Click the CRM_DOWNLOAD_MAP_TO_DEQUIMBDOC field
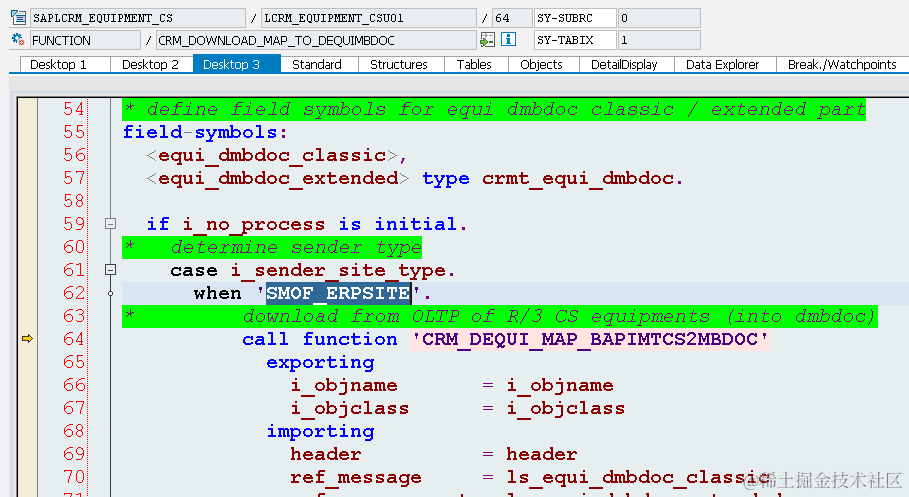 [x=316, y=40]
